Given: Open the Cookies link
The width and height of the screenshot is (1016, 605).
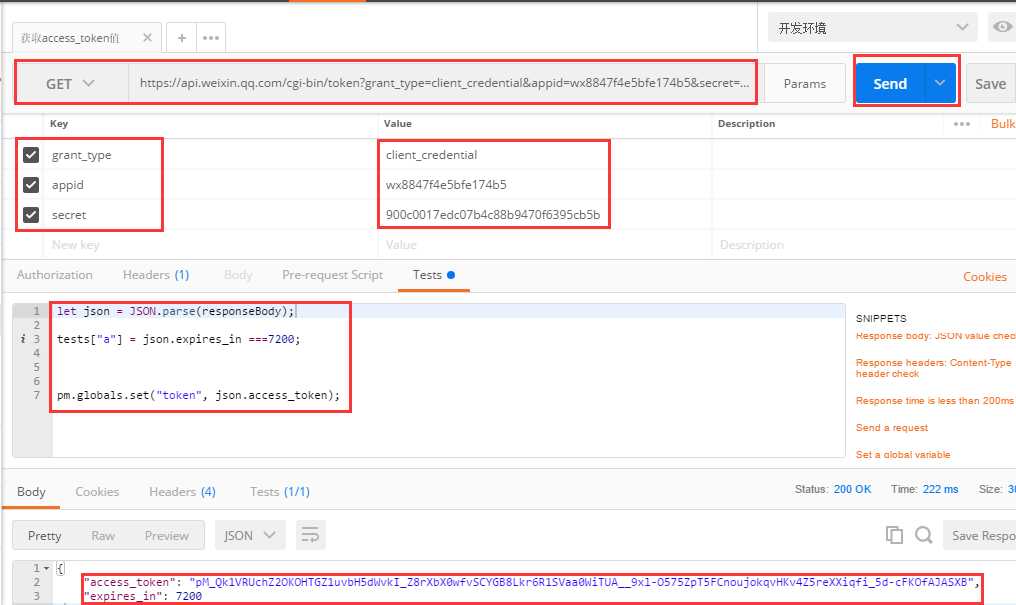Looking at the screenshot, I should coord(985,277).
